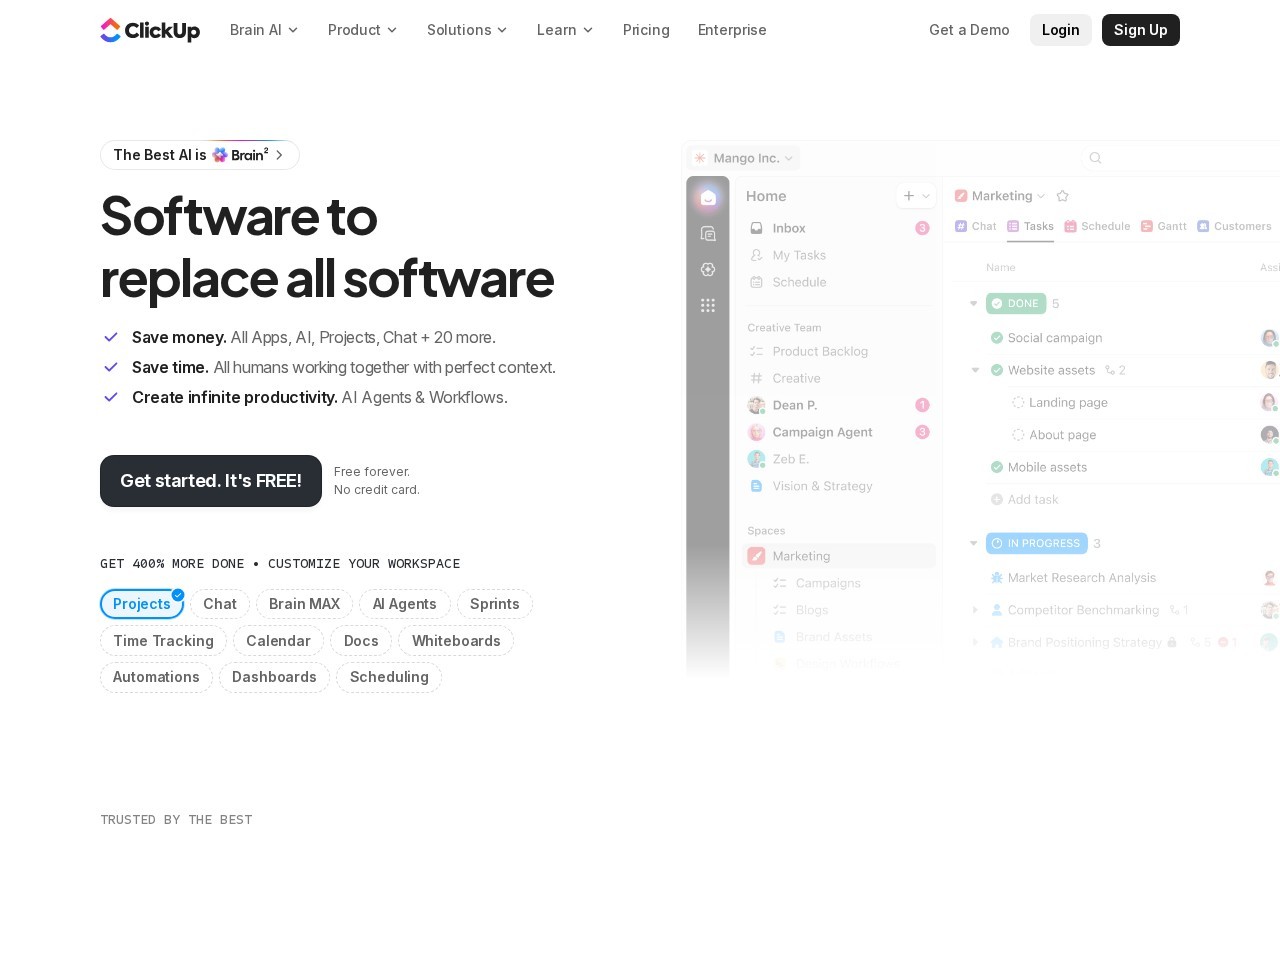
Task: Open The Best AI is Brain banner
Action: tap(200, 155)
